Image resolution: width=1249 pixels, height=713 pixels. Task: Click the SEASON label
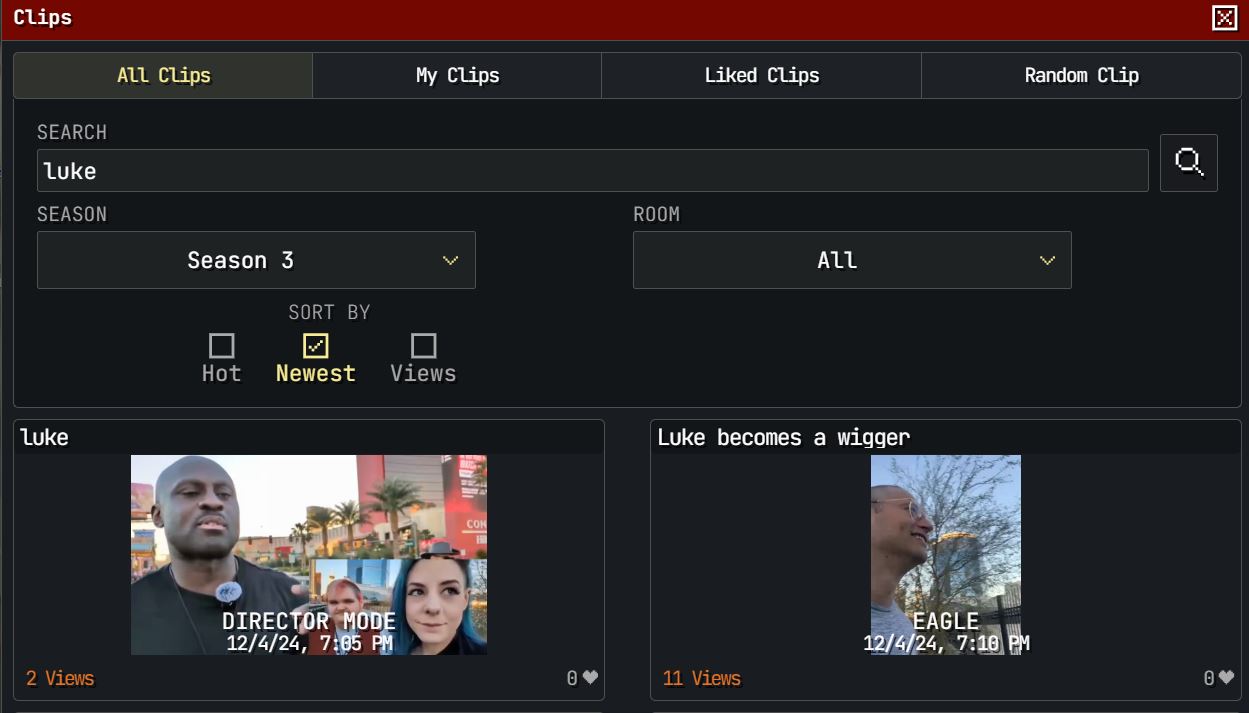point(72,214)
